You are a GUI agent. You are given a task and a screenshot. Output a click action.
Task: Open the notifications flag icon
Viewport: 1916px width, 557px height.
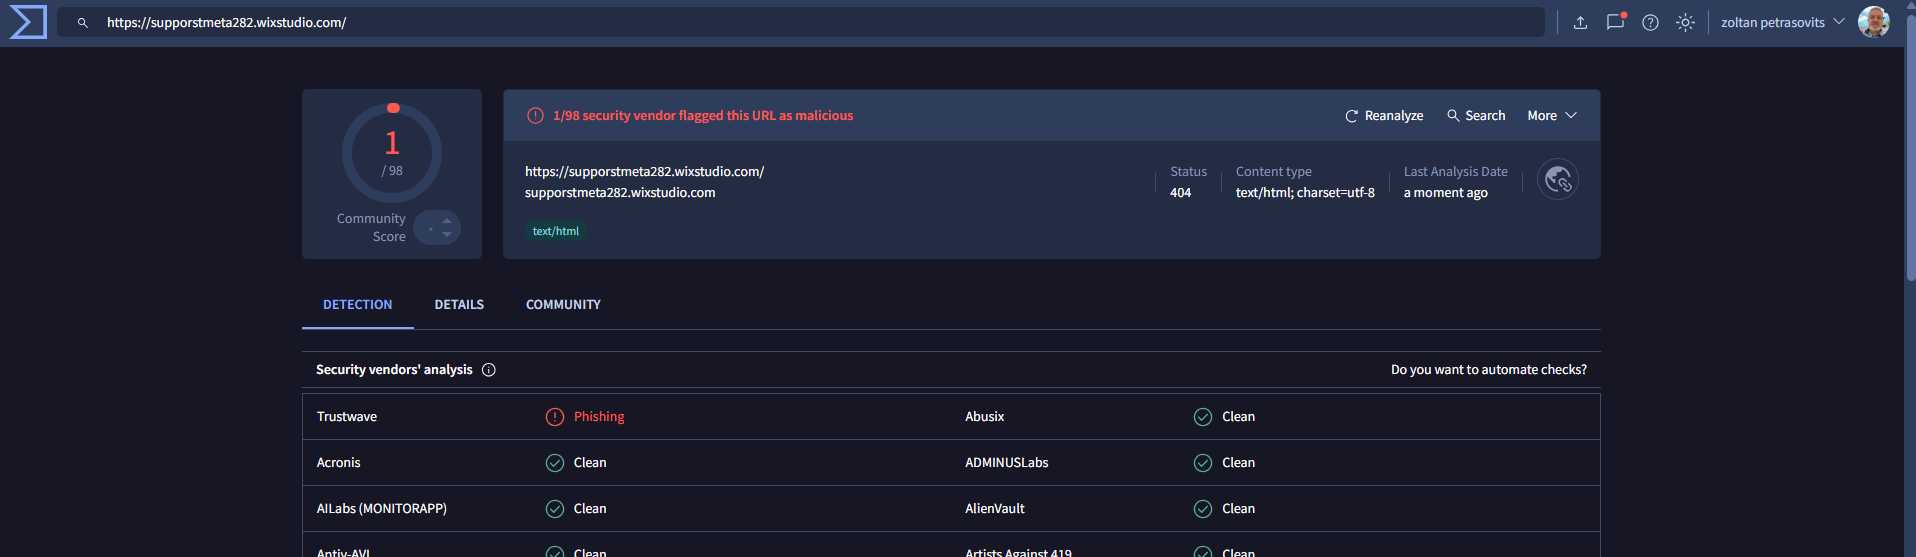point(1615,22)
